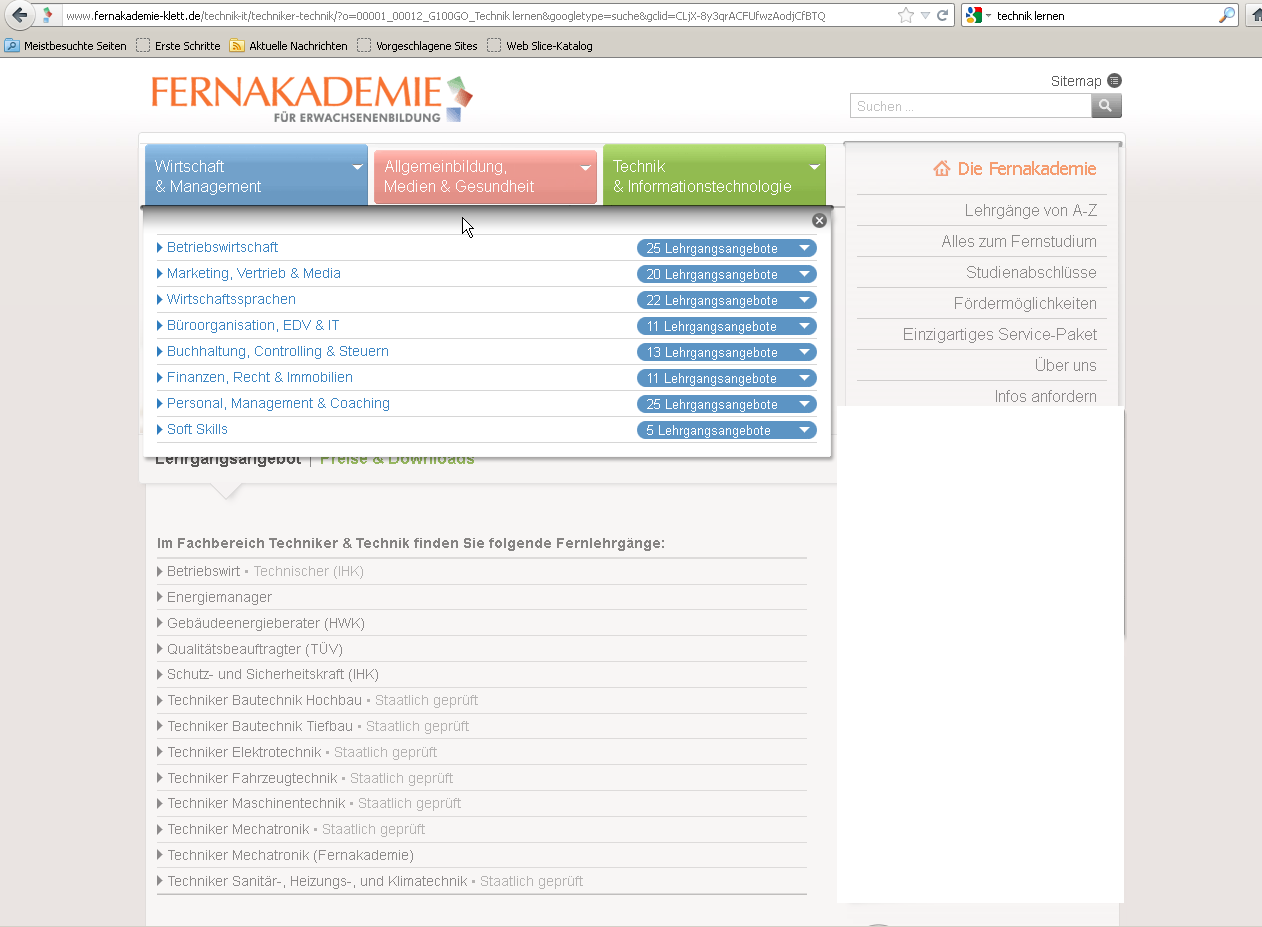This screenshot has height=927, width=1262.
Task: Click the home icon beside Die Fernakademie
Action: click(x=941, y=169)
